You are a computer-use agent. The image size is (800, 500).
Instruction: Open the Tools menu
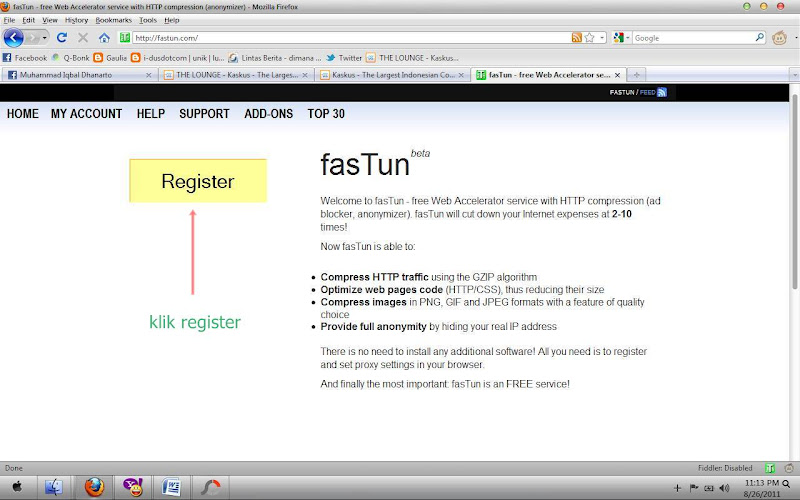click(x=148, y=20)
